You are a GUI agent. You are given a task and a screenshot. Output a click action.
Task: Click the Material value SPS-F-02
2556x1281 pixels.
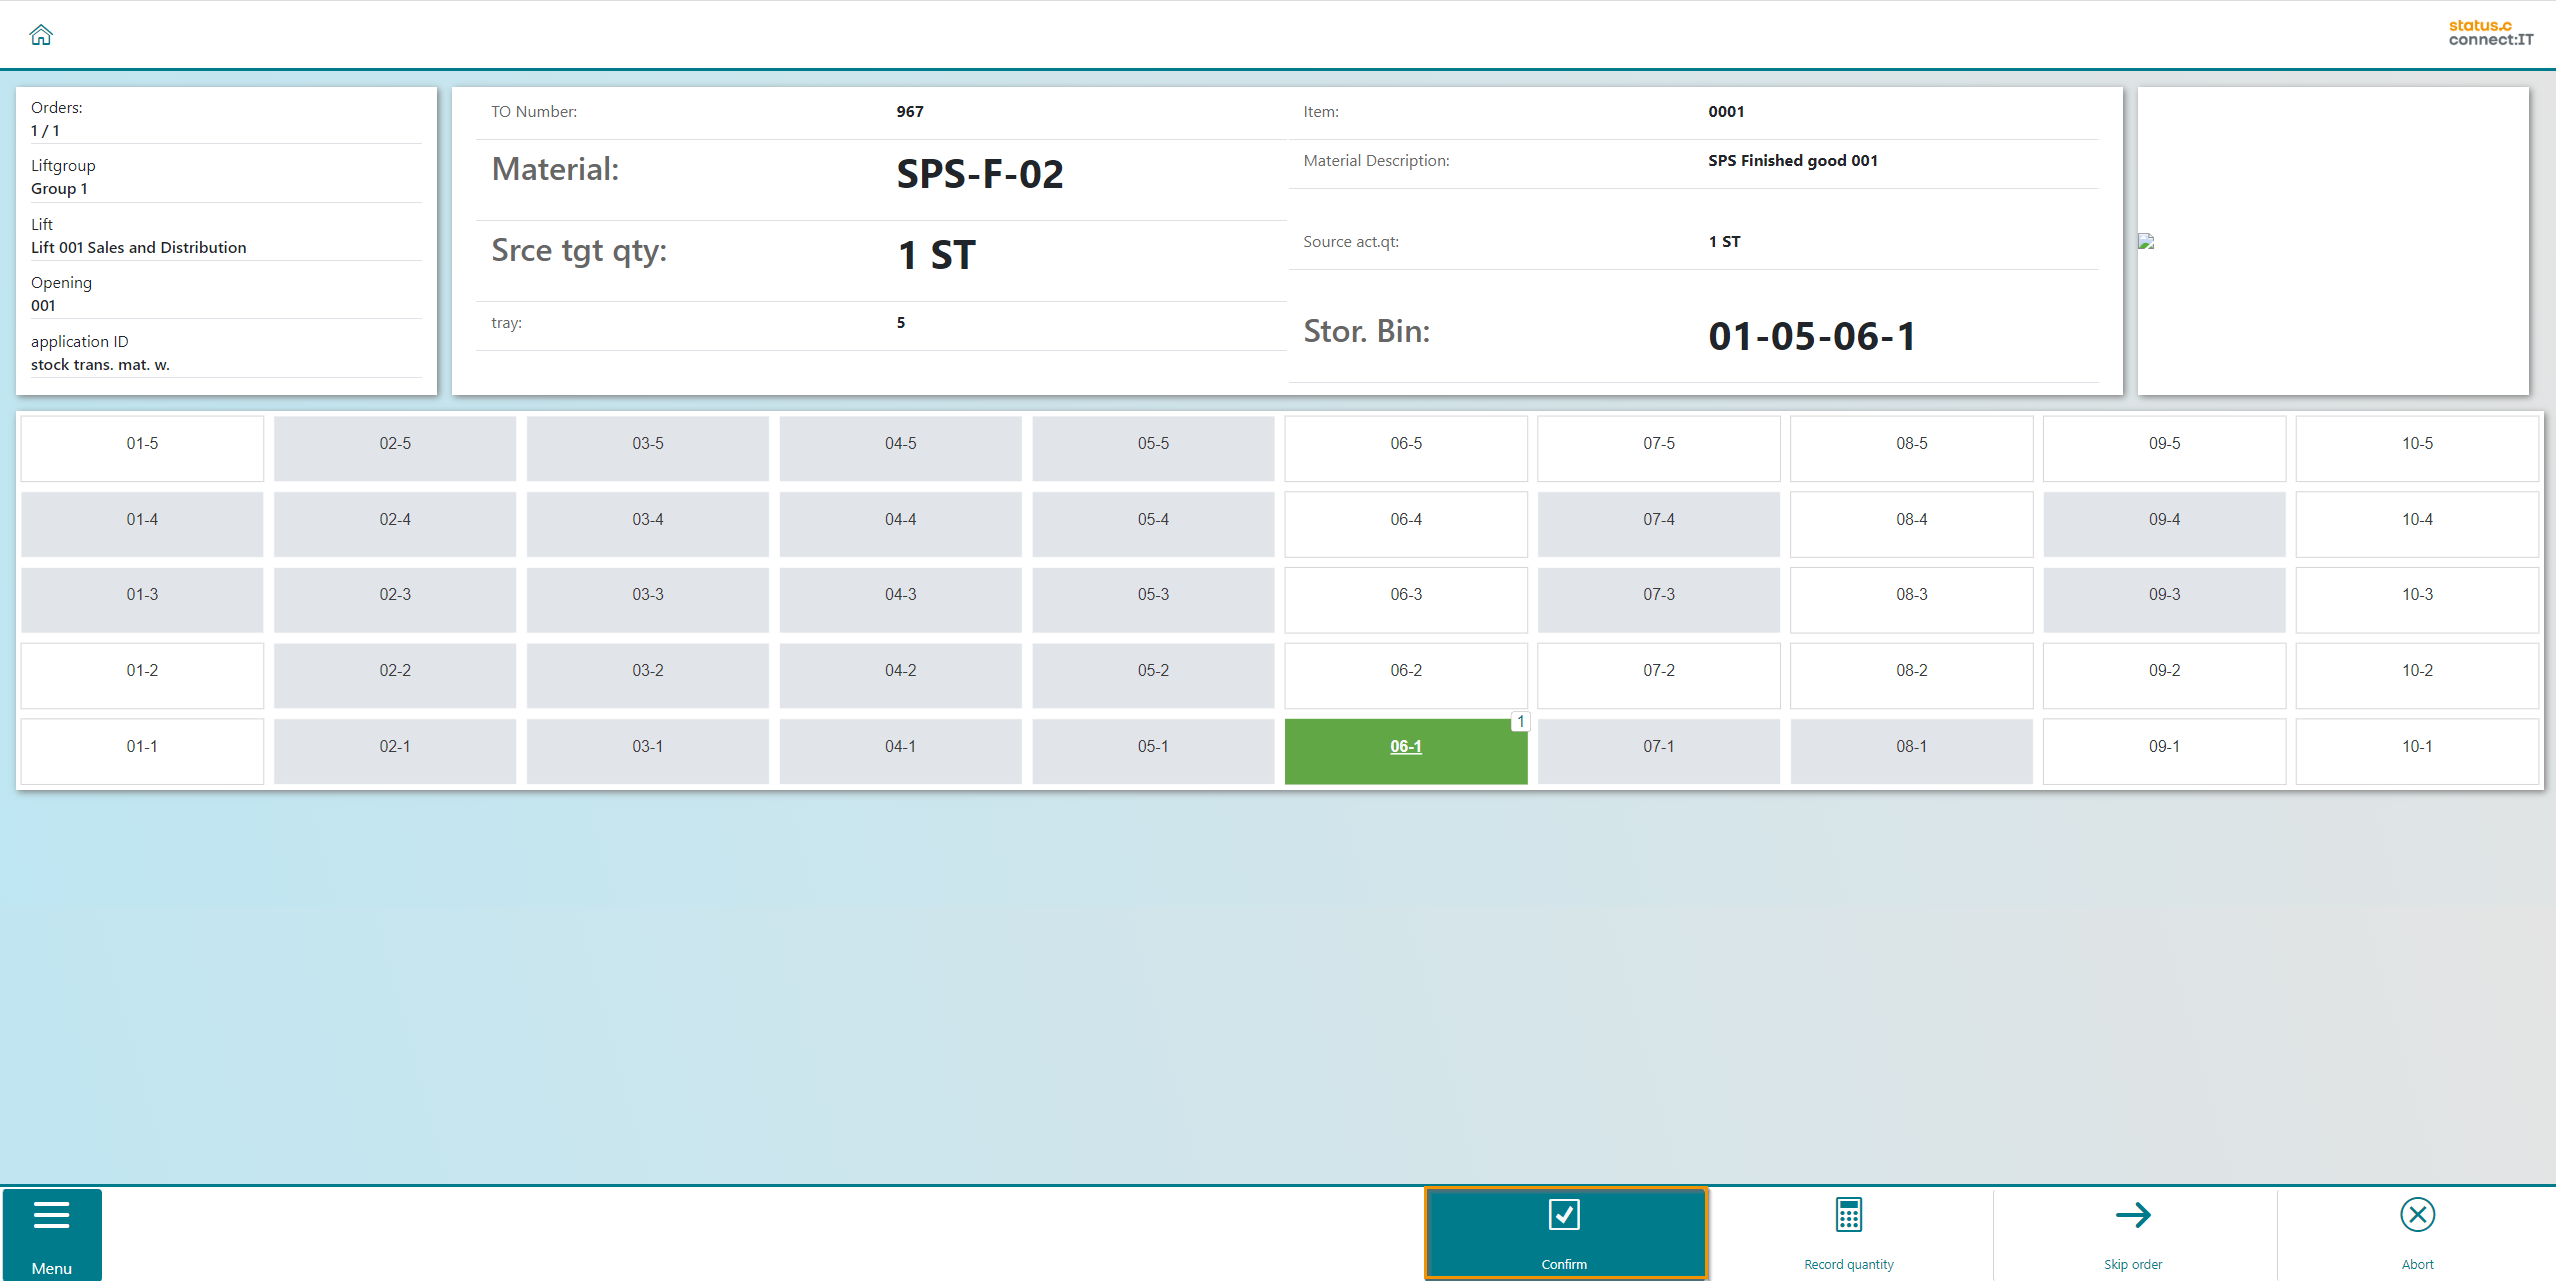point(979,175)
